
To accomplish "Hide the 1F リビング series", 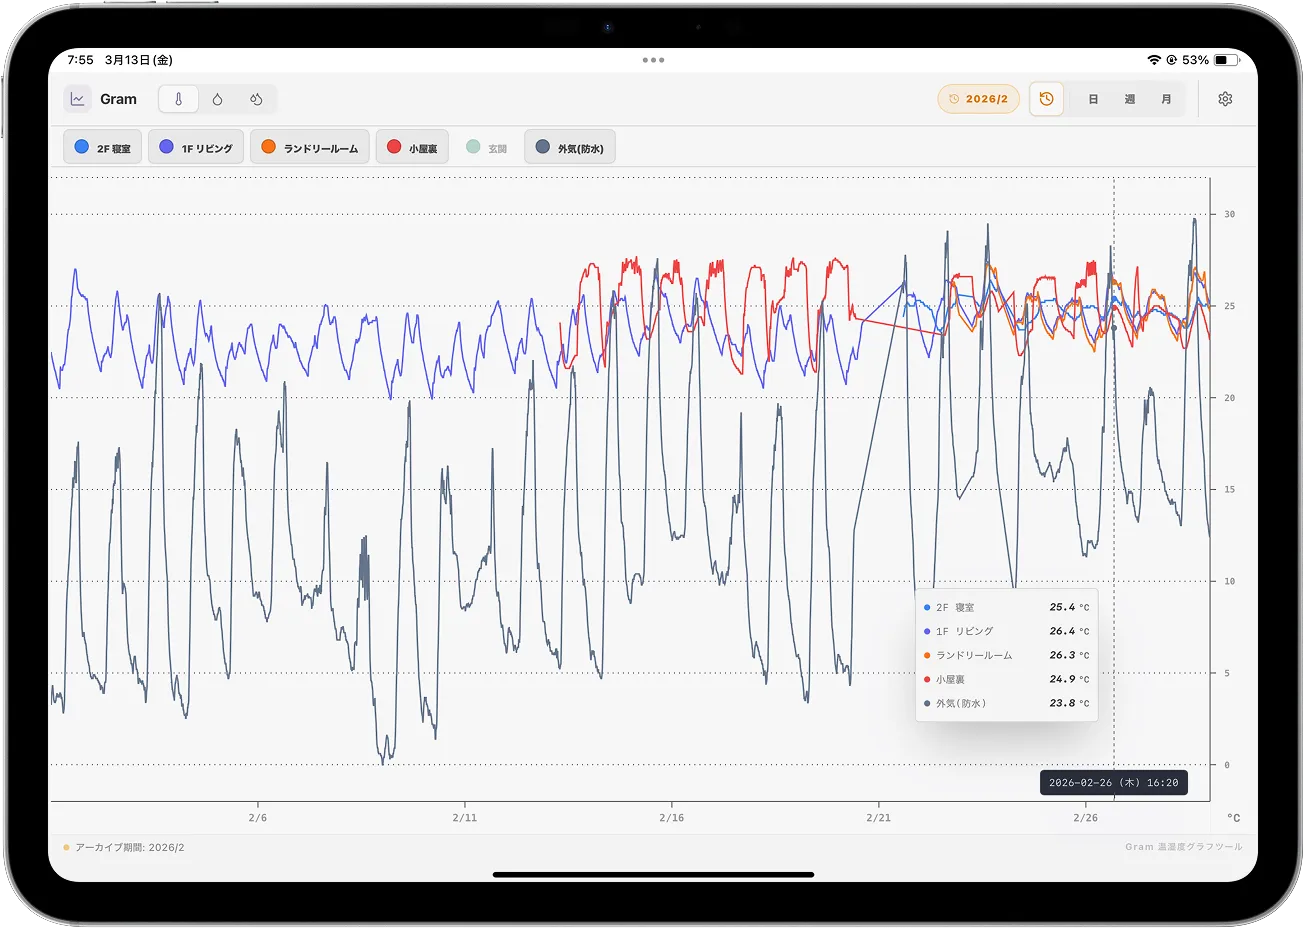I will click(196, 148).
